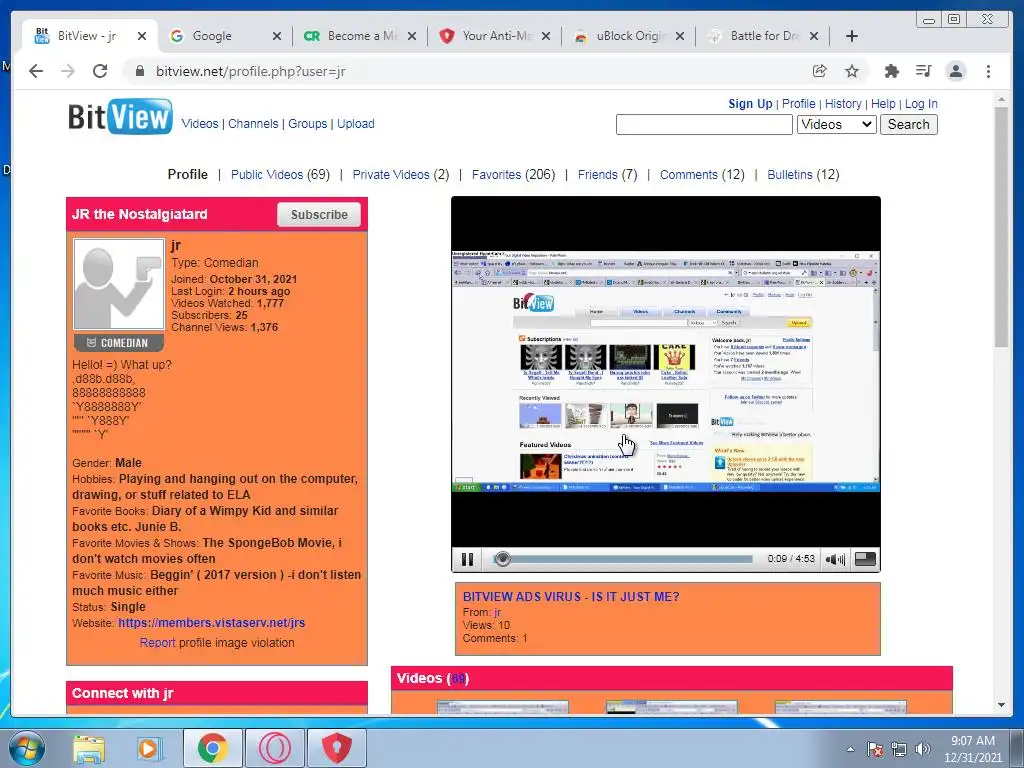Show hidden system tray icons
The image size is (1024, 768).
(x=850, y=749)
